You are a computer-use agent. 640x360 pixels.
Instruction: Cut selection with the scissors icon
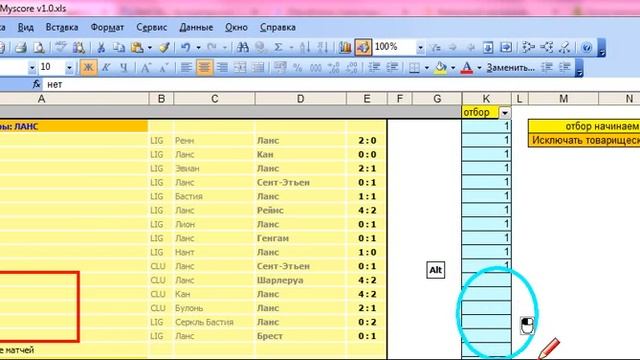pyautogui.click(x=101, y=48)
